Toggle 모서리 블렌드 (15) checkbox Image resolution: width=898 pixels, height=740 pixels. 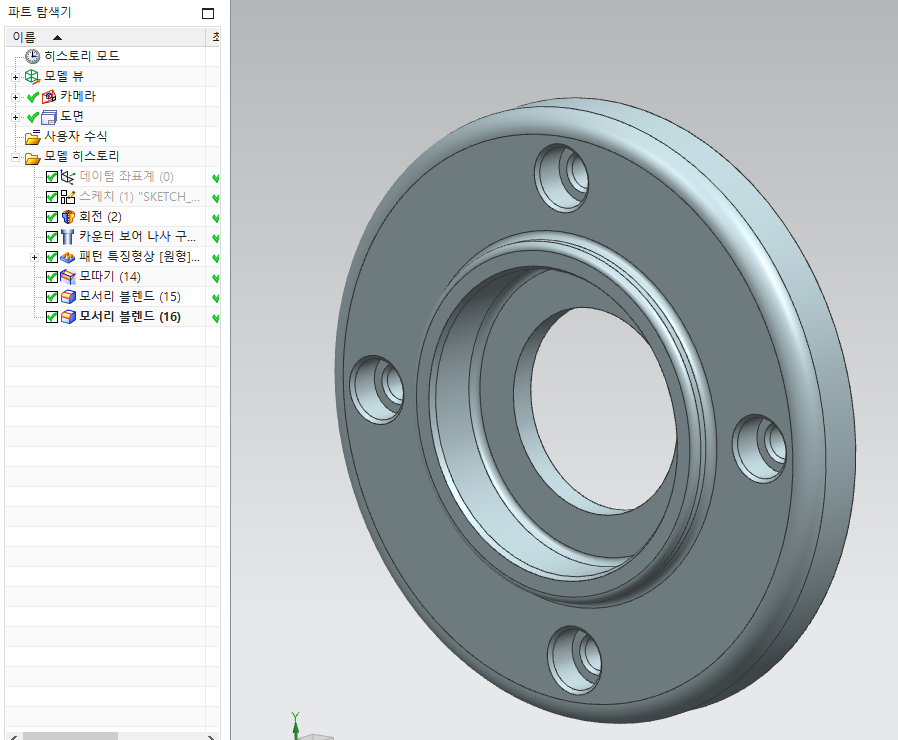point(52,297)
